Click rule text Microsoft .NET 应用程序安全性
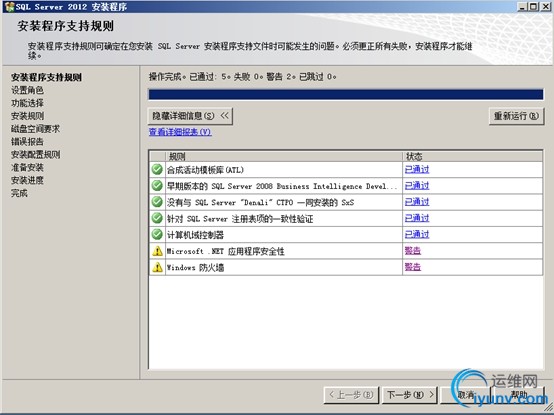Image resolution: width=554 pixels, height=415 pixels. coord(225,251)
